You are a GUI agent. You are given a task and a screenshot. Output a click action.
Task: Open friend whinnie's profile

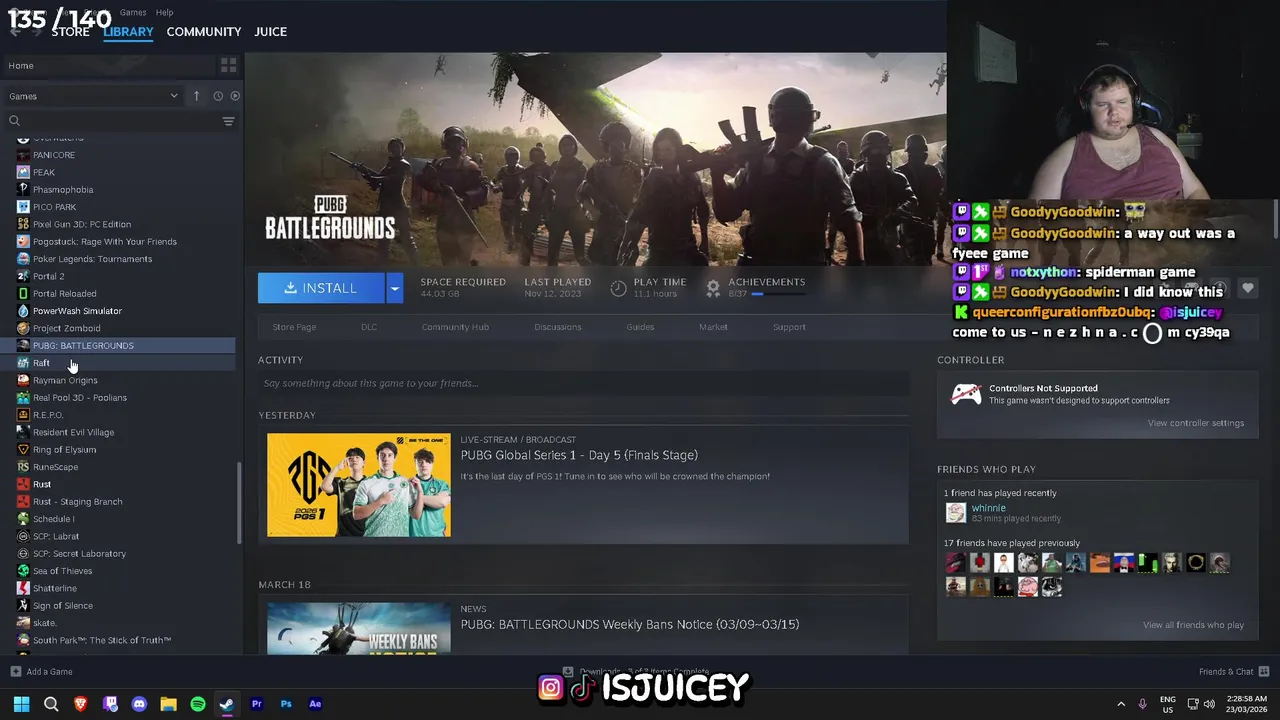coord(988,508)
